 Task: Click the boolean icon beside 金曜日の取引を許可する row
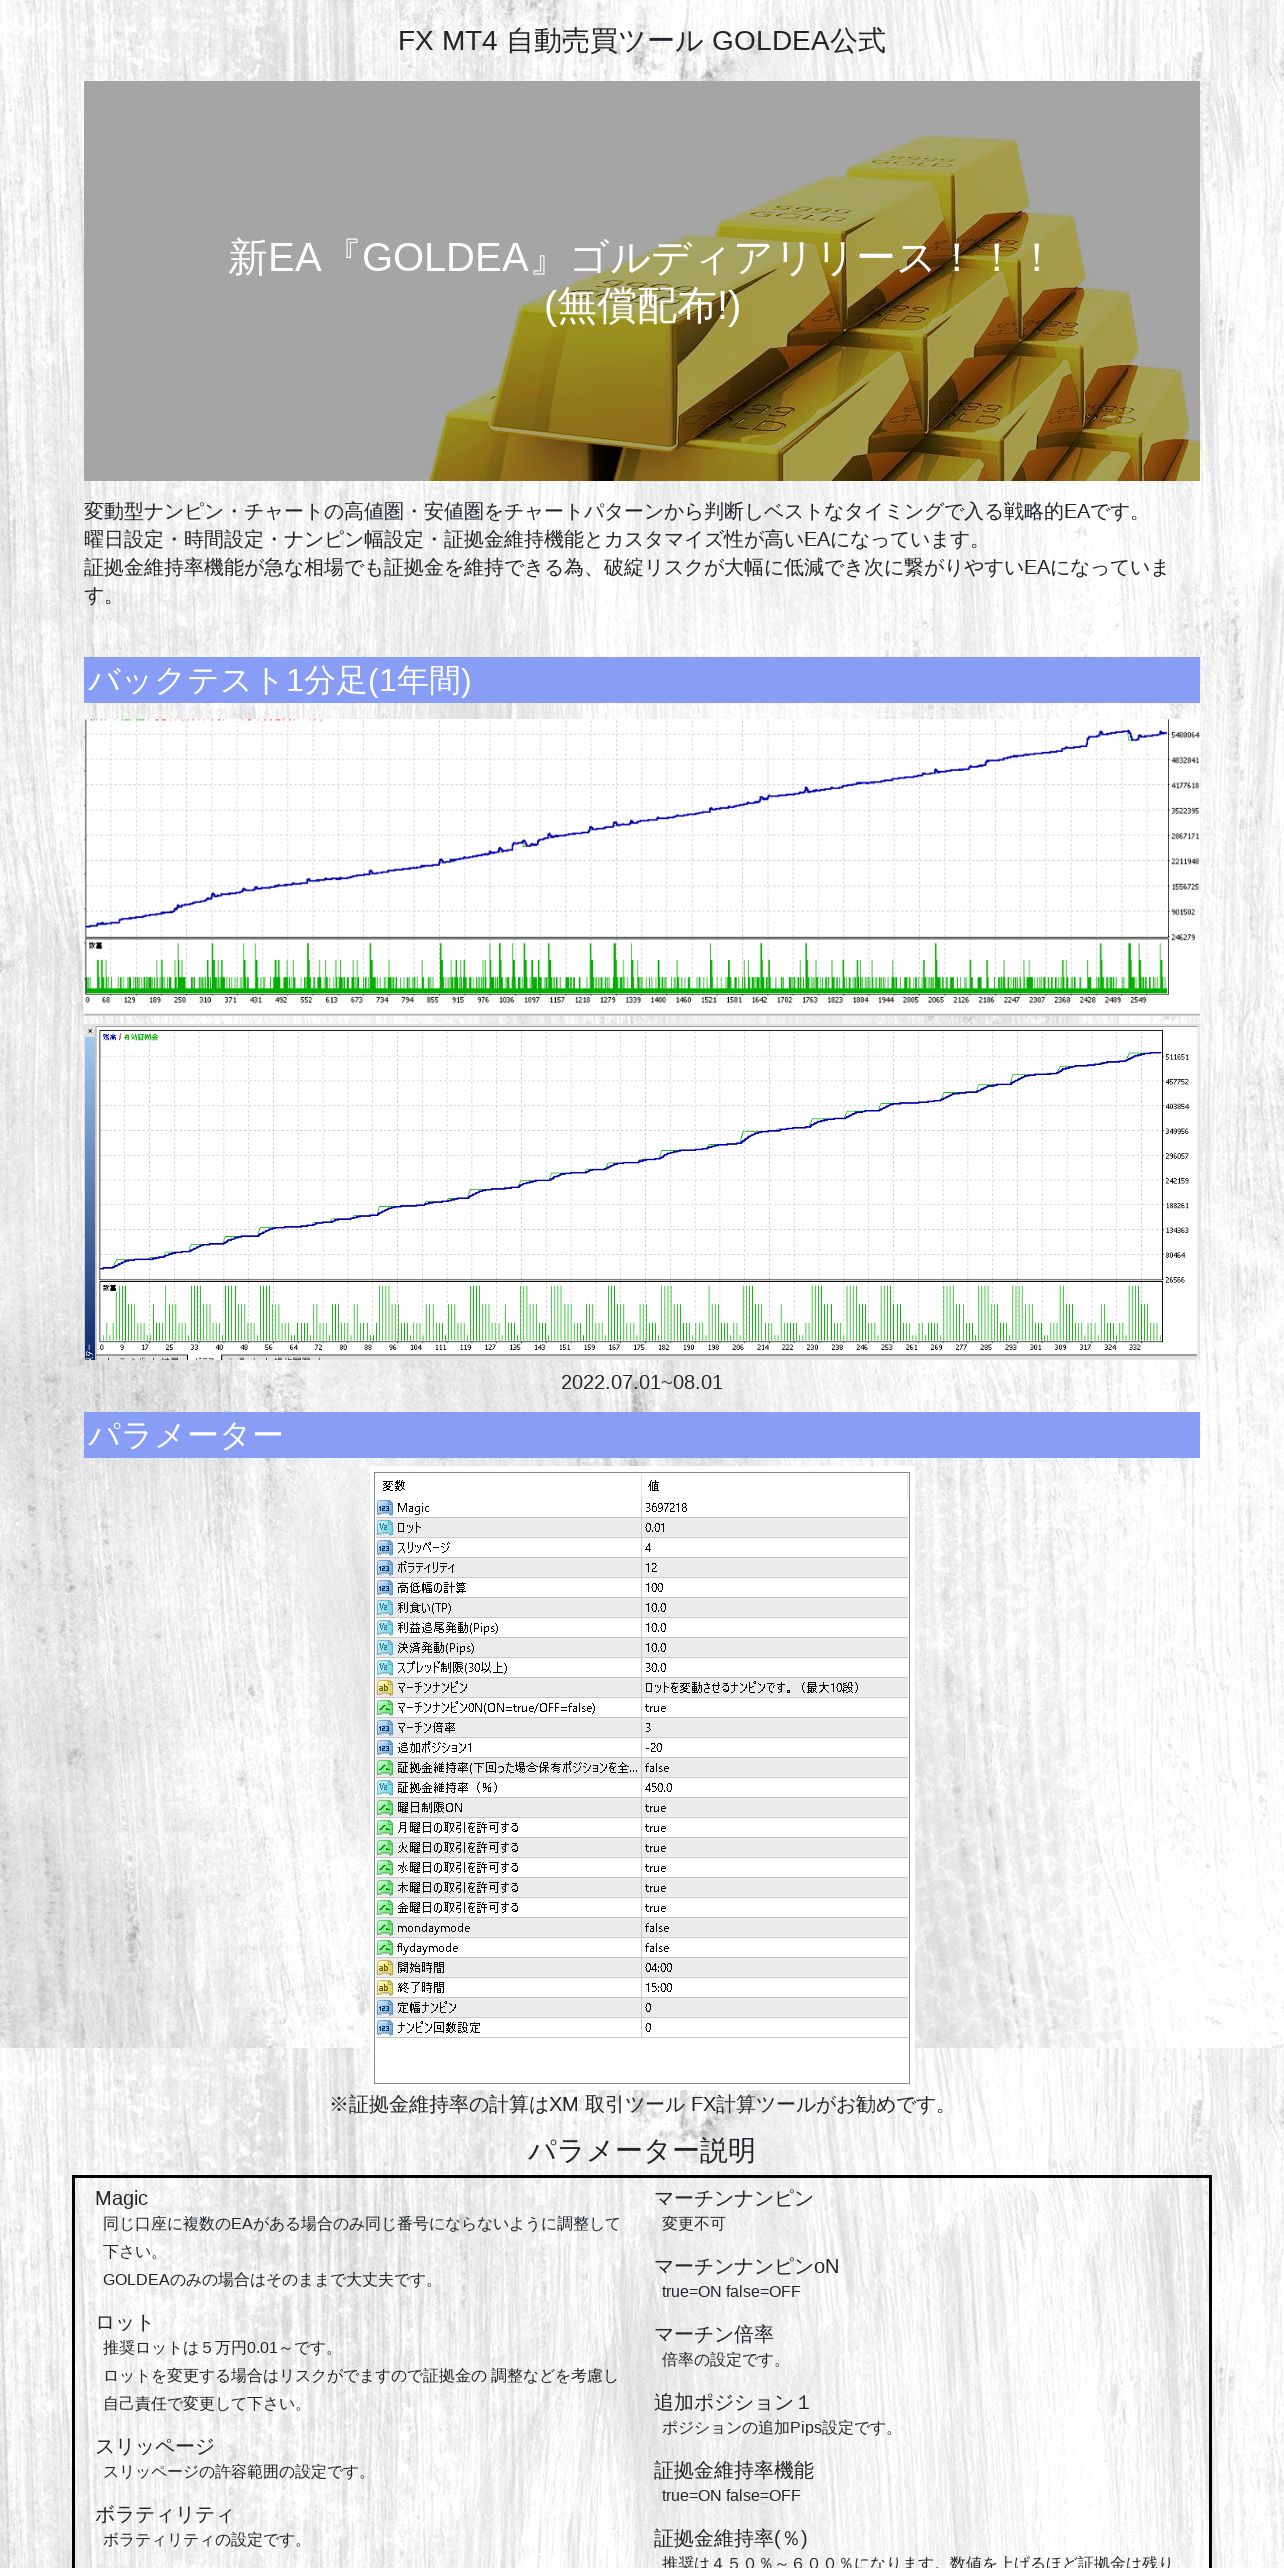384,1908
